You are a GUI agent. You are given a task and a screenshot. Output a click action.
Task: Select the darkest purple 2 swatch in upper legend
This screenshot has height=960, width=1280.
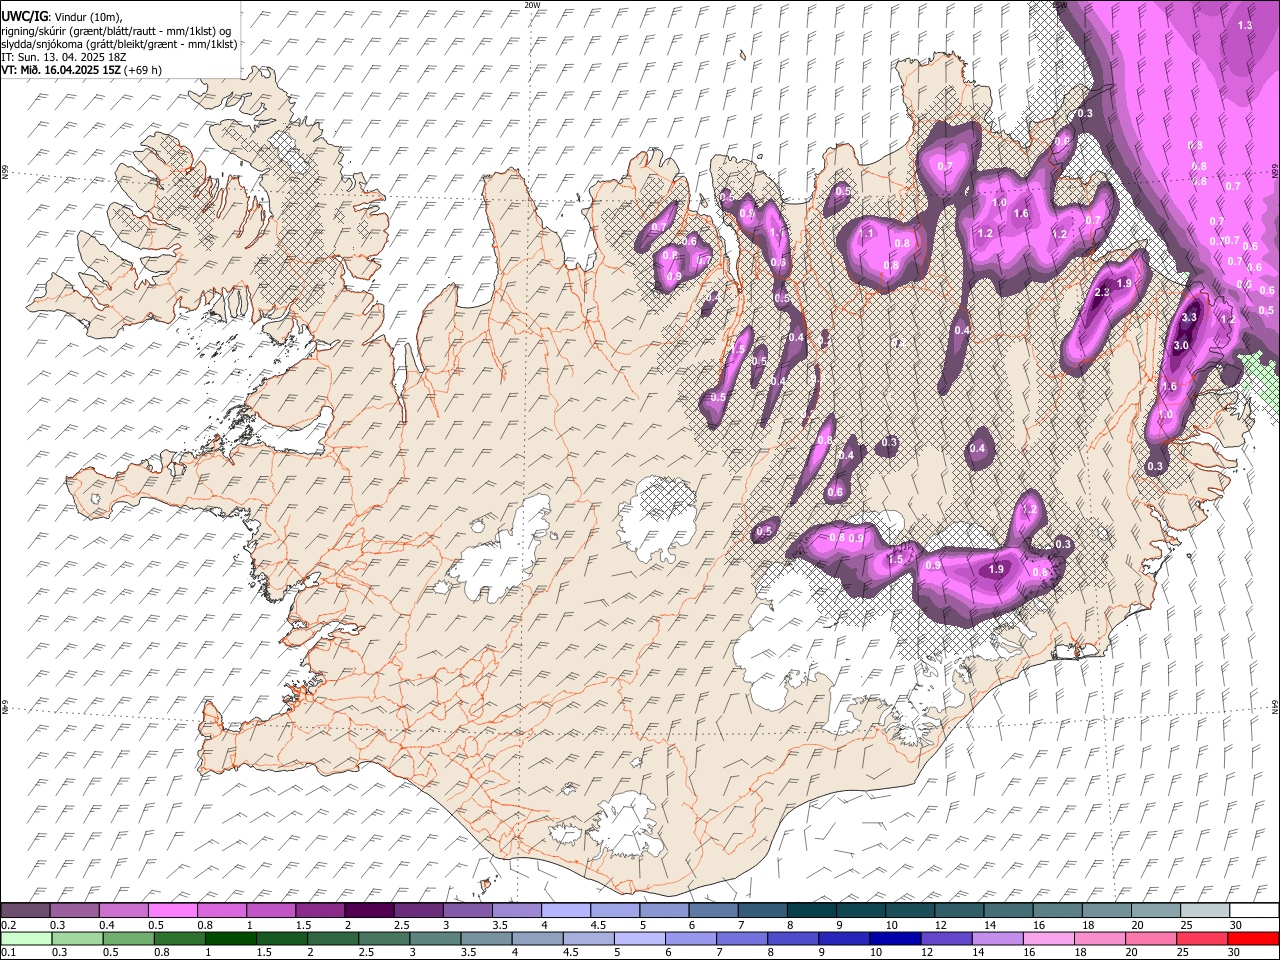pos(369,910)
